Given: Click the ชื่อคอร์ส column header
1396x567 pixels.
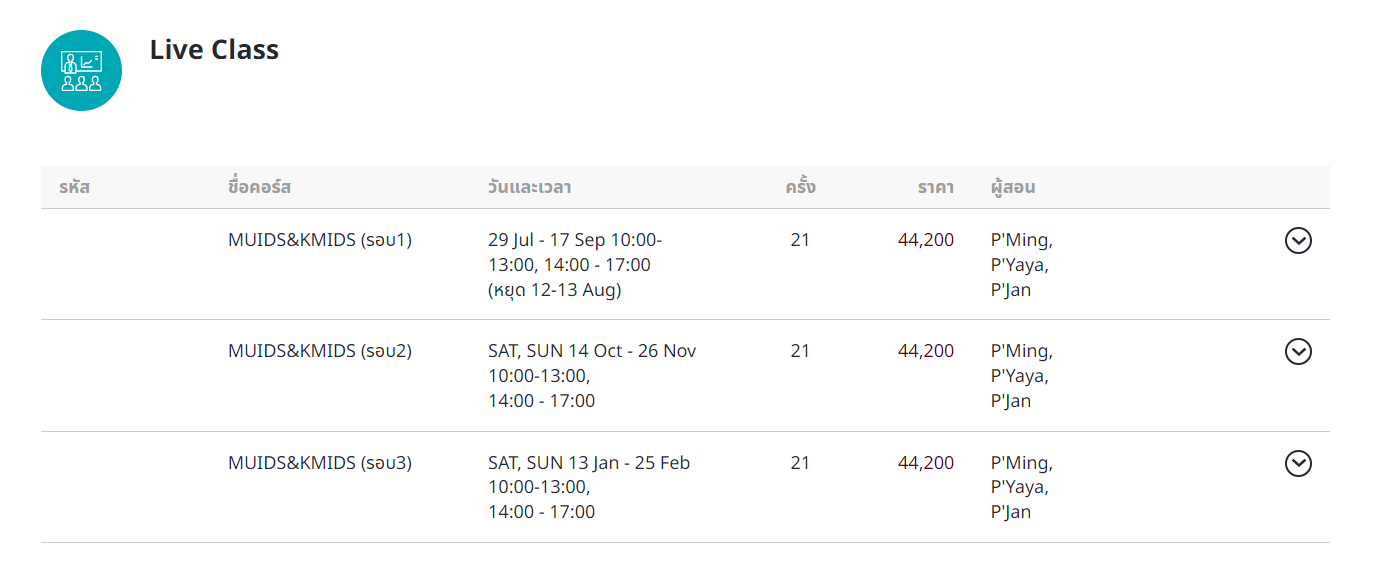Looking at the screenshot, I should [259, 187].
